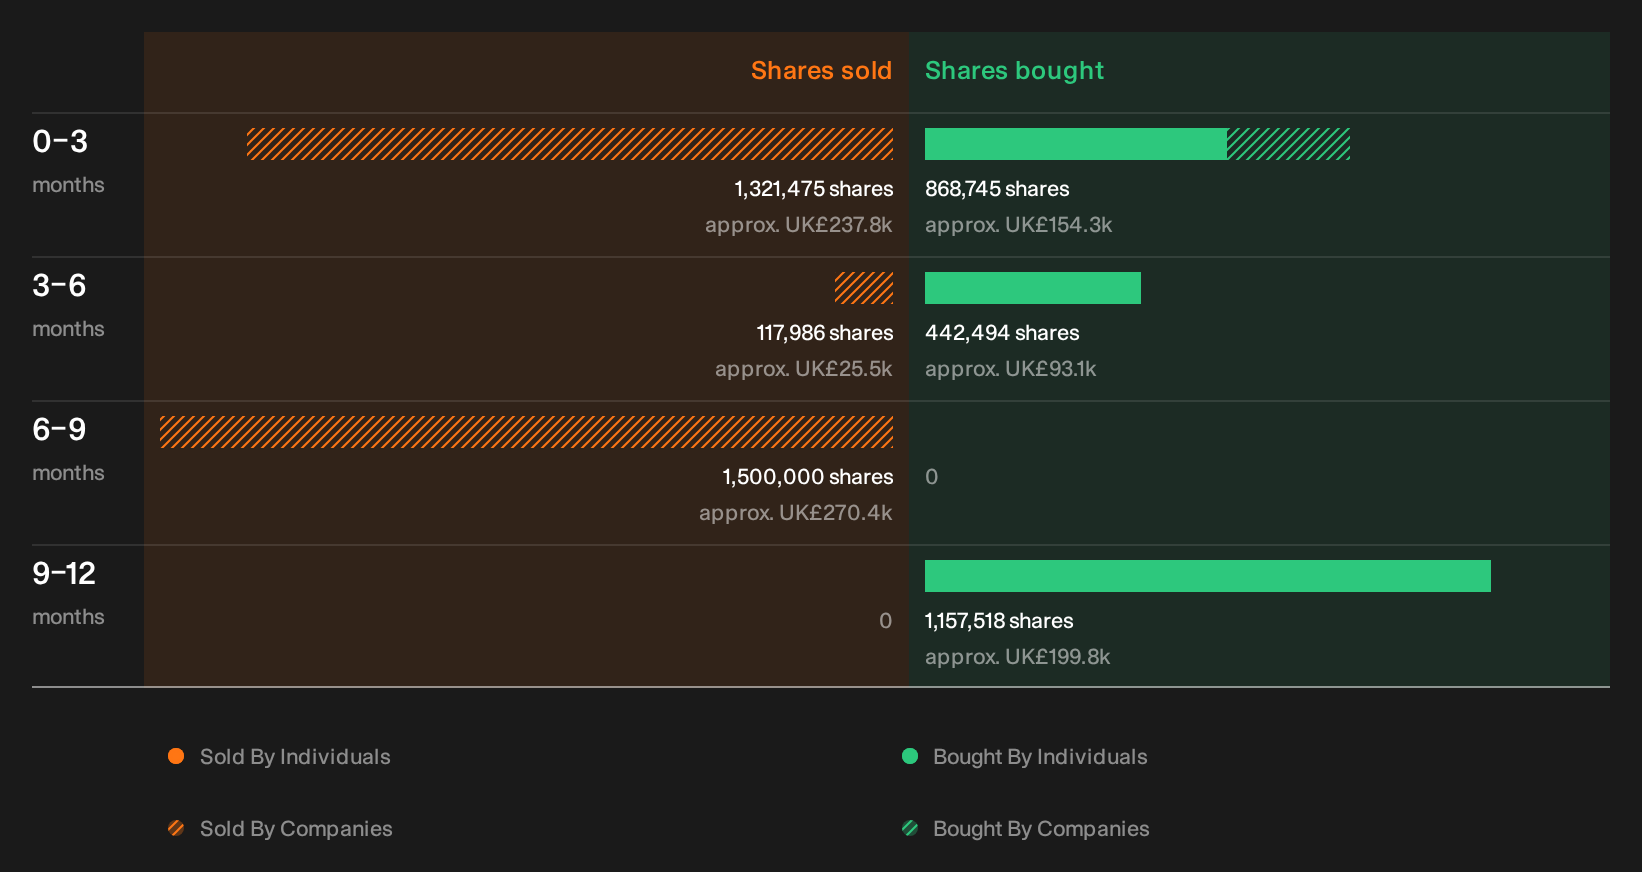Select the Sold By Companies legend label
The height and width of the screenshot is (872, 1642).
296,829
